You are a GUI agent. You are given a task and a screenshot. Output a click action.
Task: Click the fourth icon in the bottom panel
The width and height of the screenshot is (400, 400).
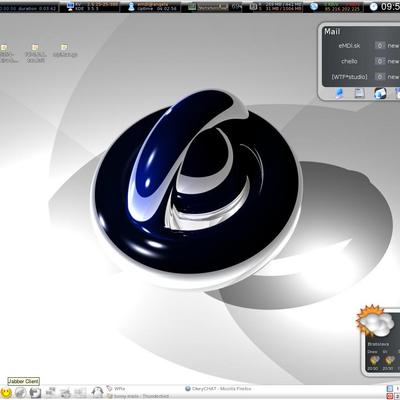pyautogui.click(x=51, y=392)
